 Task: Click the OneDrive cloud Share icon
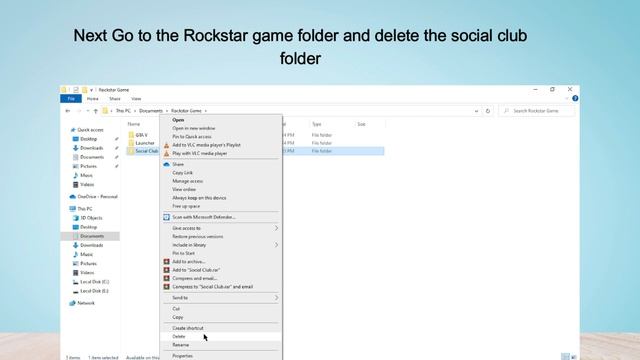pyautogui.click(x=167, y=164)
